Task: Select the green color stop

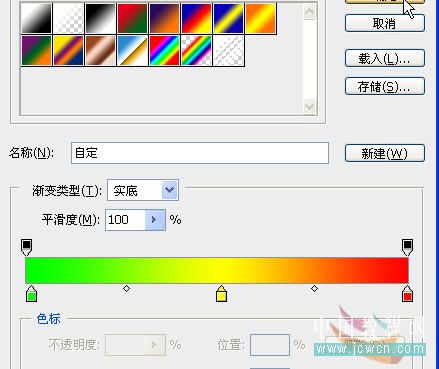Action: [31, 293]
